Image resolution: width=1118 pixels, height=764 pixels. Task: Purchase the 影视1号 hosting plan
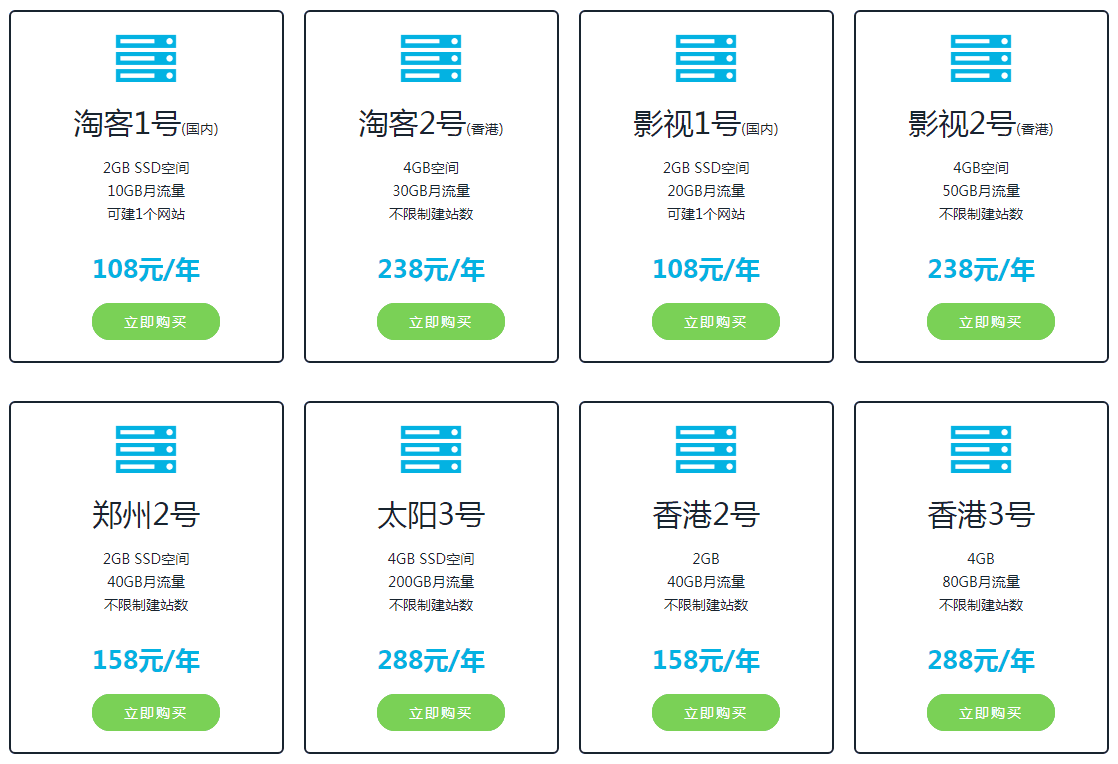pyautogui.click(x=716, y=321)
